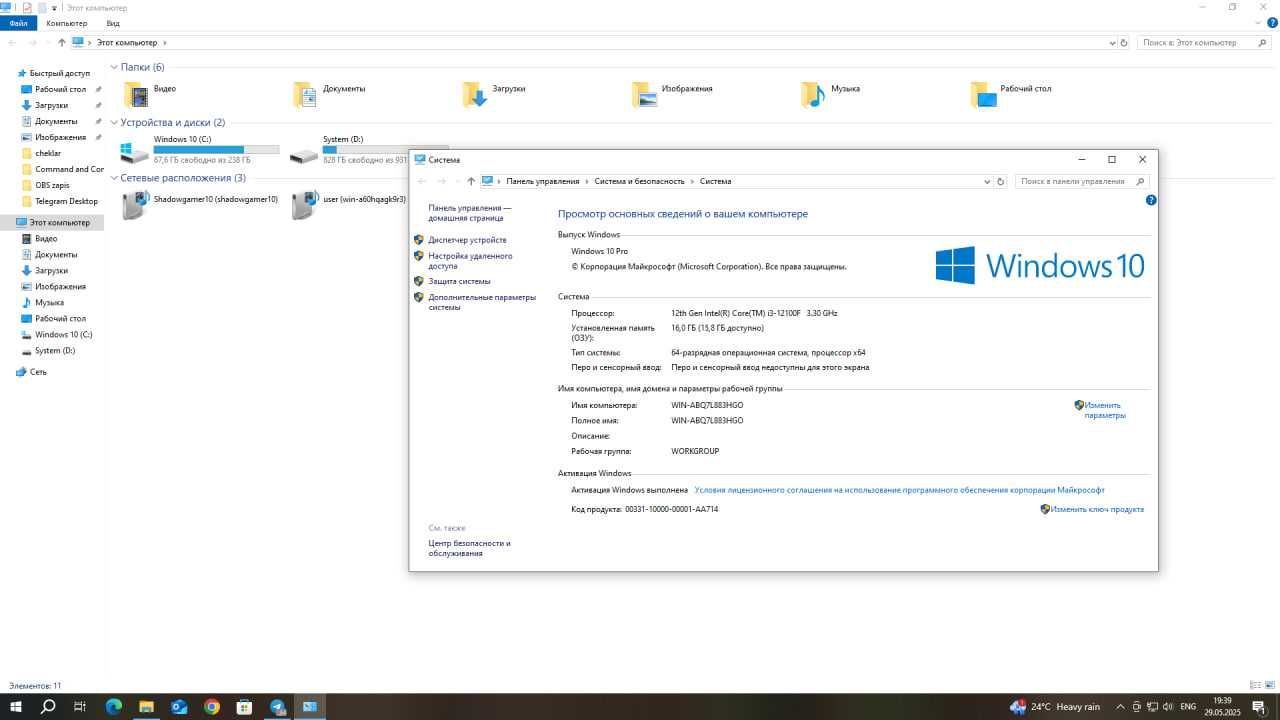This screenshot has height=720, width=1280.
Task: Refresh the Система window address bar
Action: point(1001,181)
